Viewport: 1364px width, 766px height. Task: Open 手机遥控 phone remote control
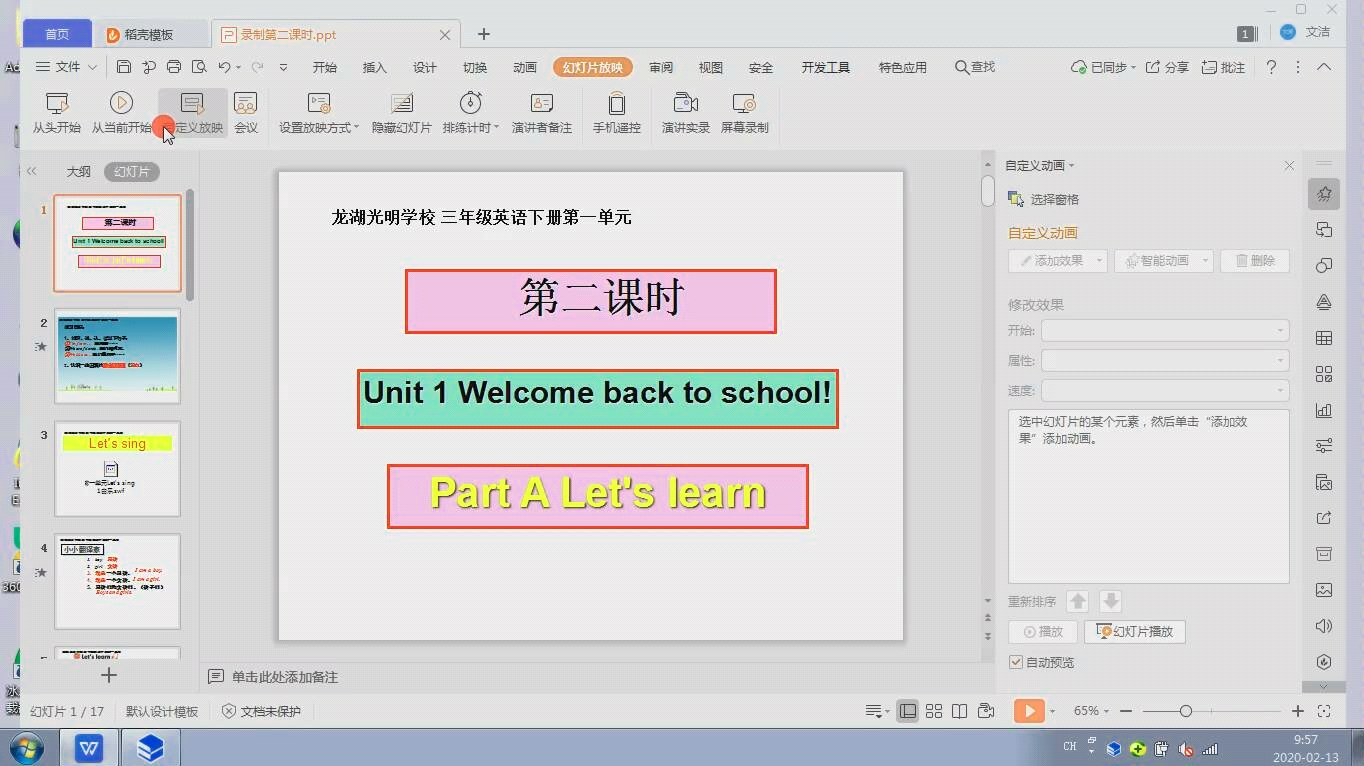click(616, 113)
